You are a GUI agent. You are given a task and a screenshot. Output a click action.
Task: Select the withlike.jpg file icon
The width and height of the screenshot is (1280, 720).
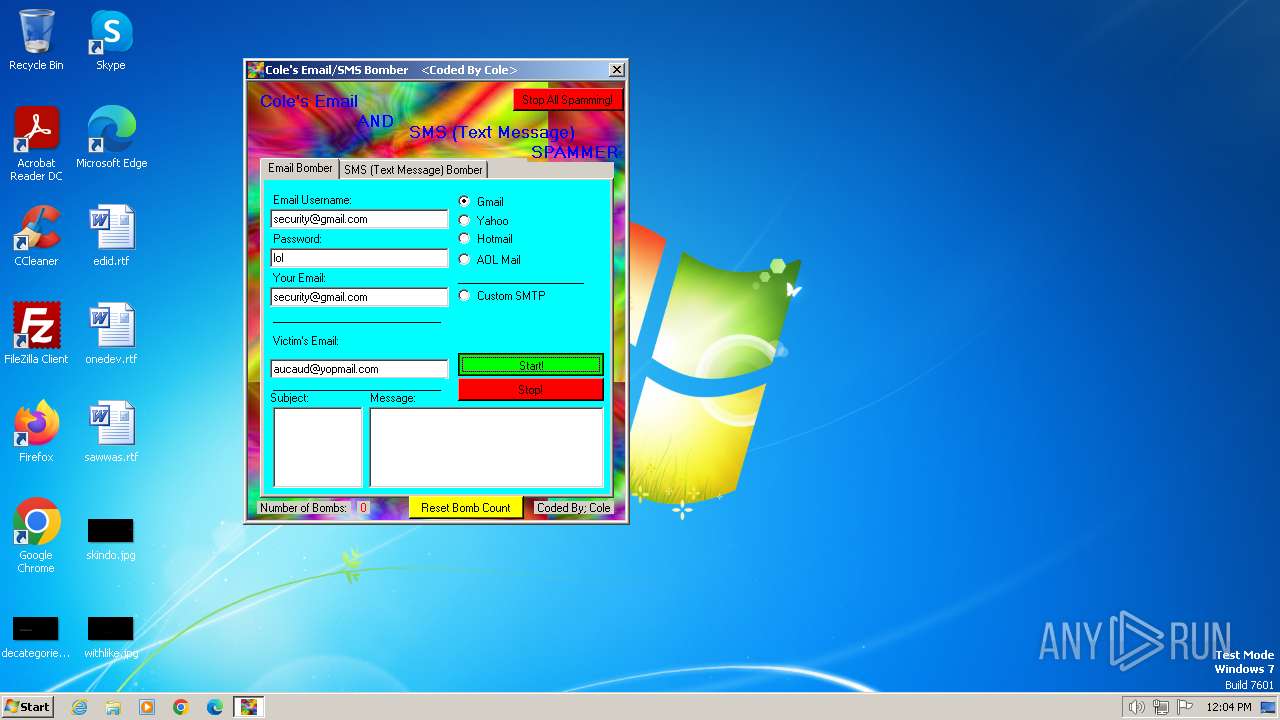[111, 637]
